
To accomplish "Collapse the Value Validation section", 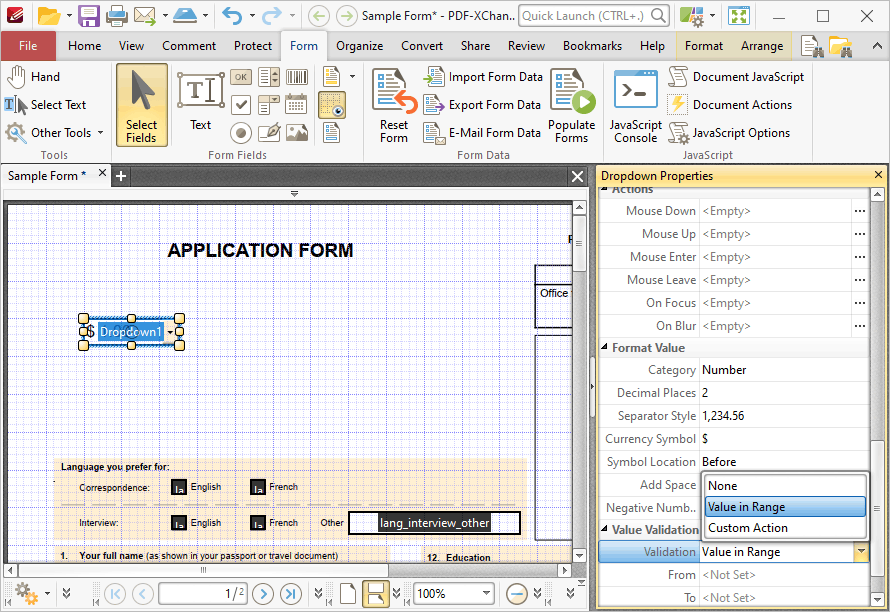I will click(x=604, y=529).
